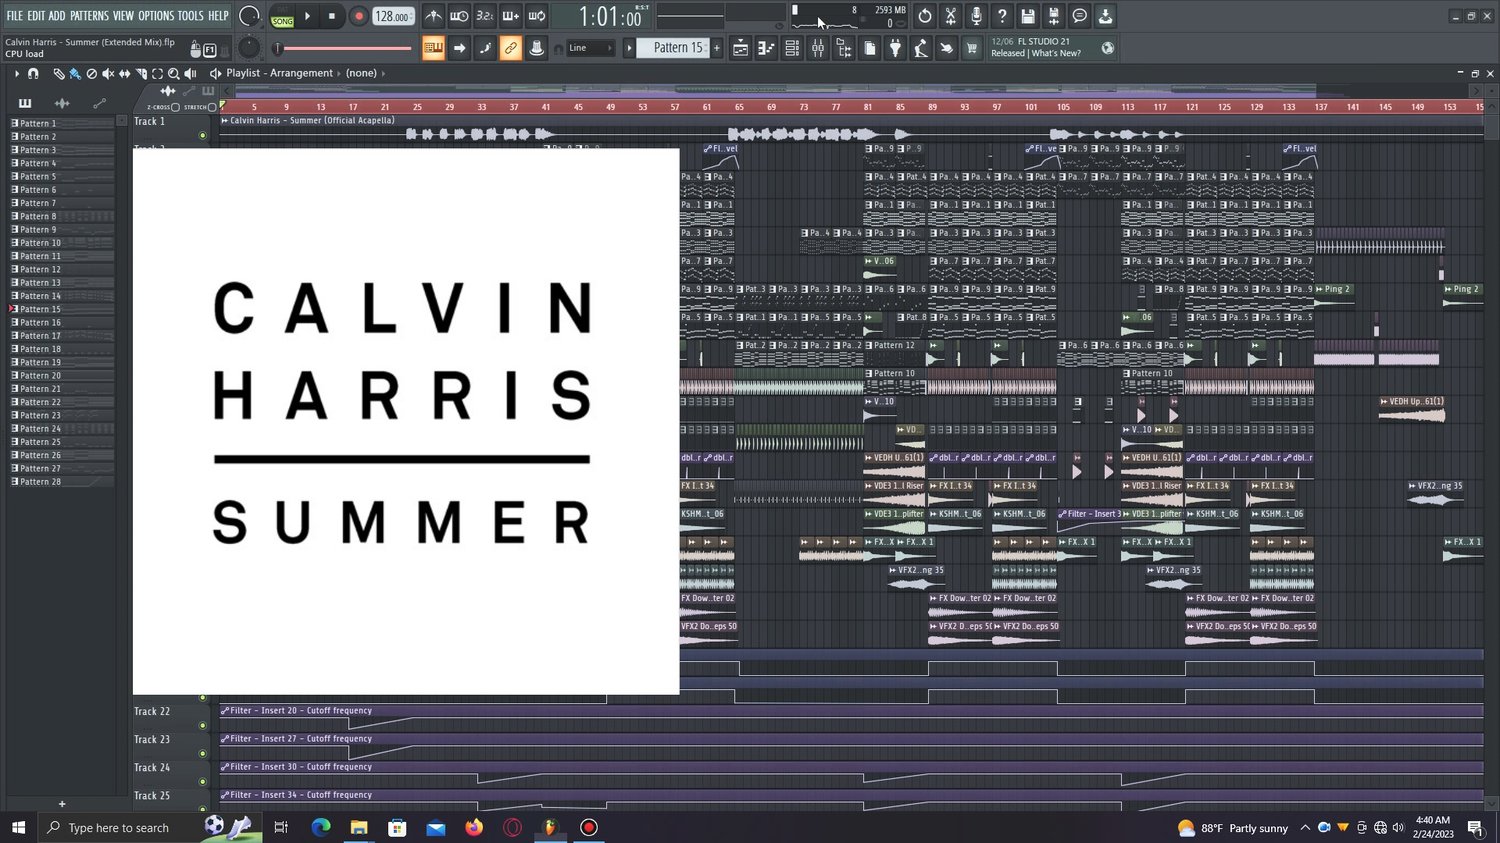Open the undo history circular arrow icon

coord(925,16)
